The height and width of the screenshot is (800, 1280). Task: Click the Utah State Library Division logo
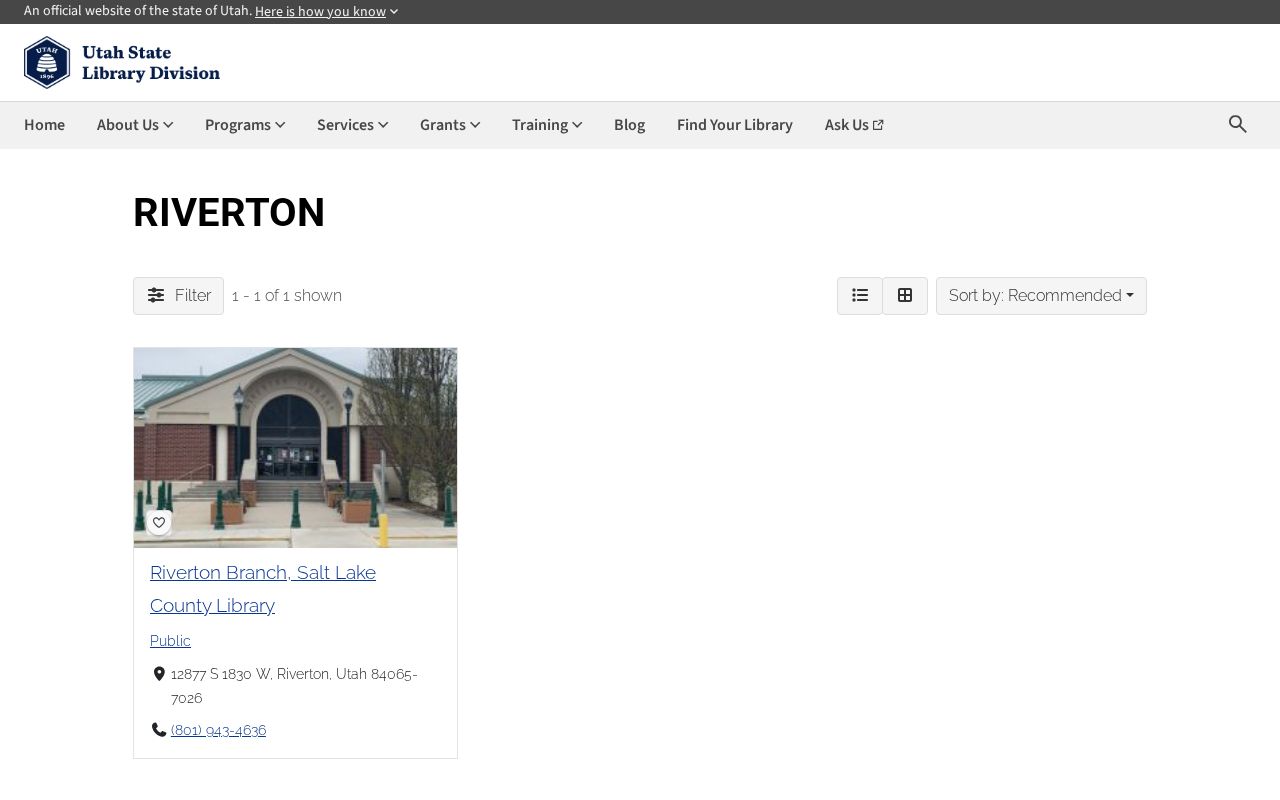[122, 62]
